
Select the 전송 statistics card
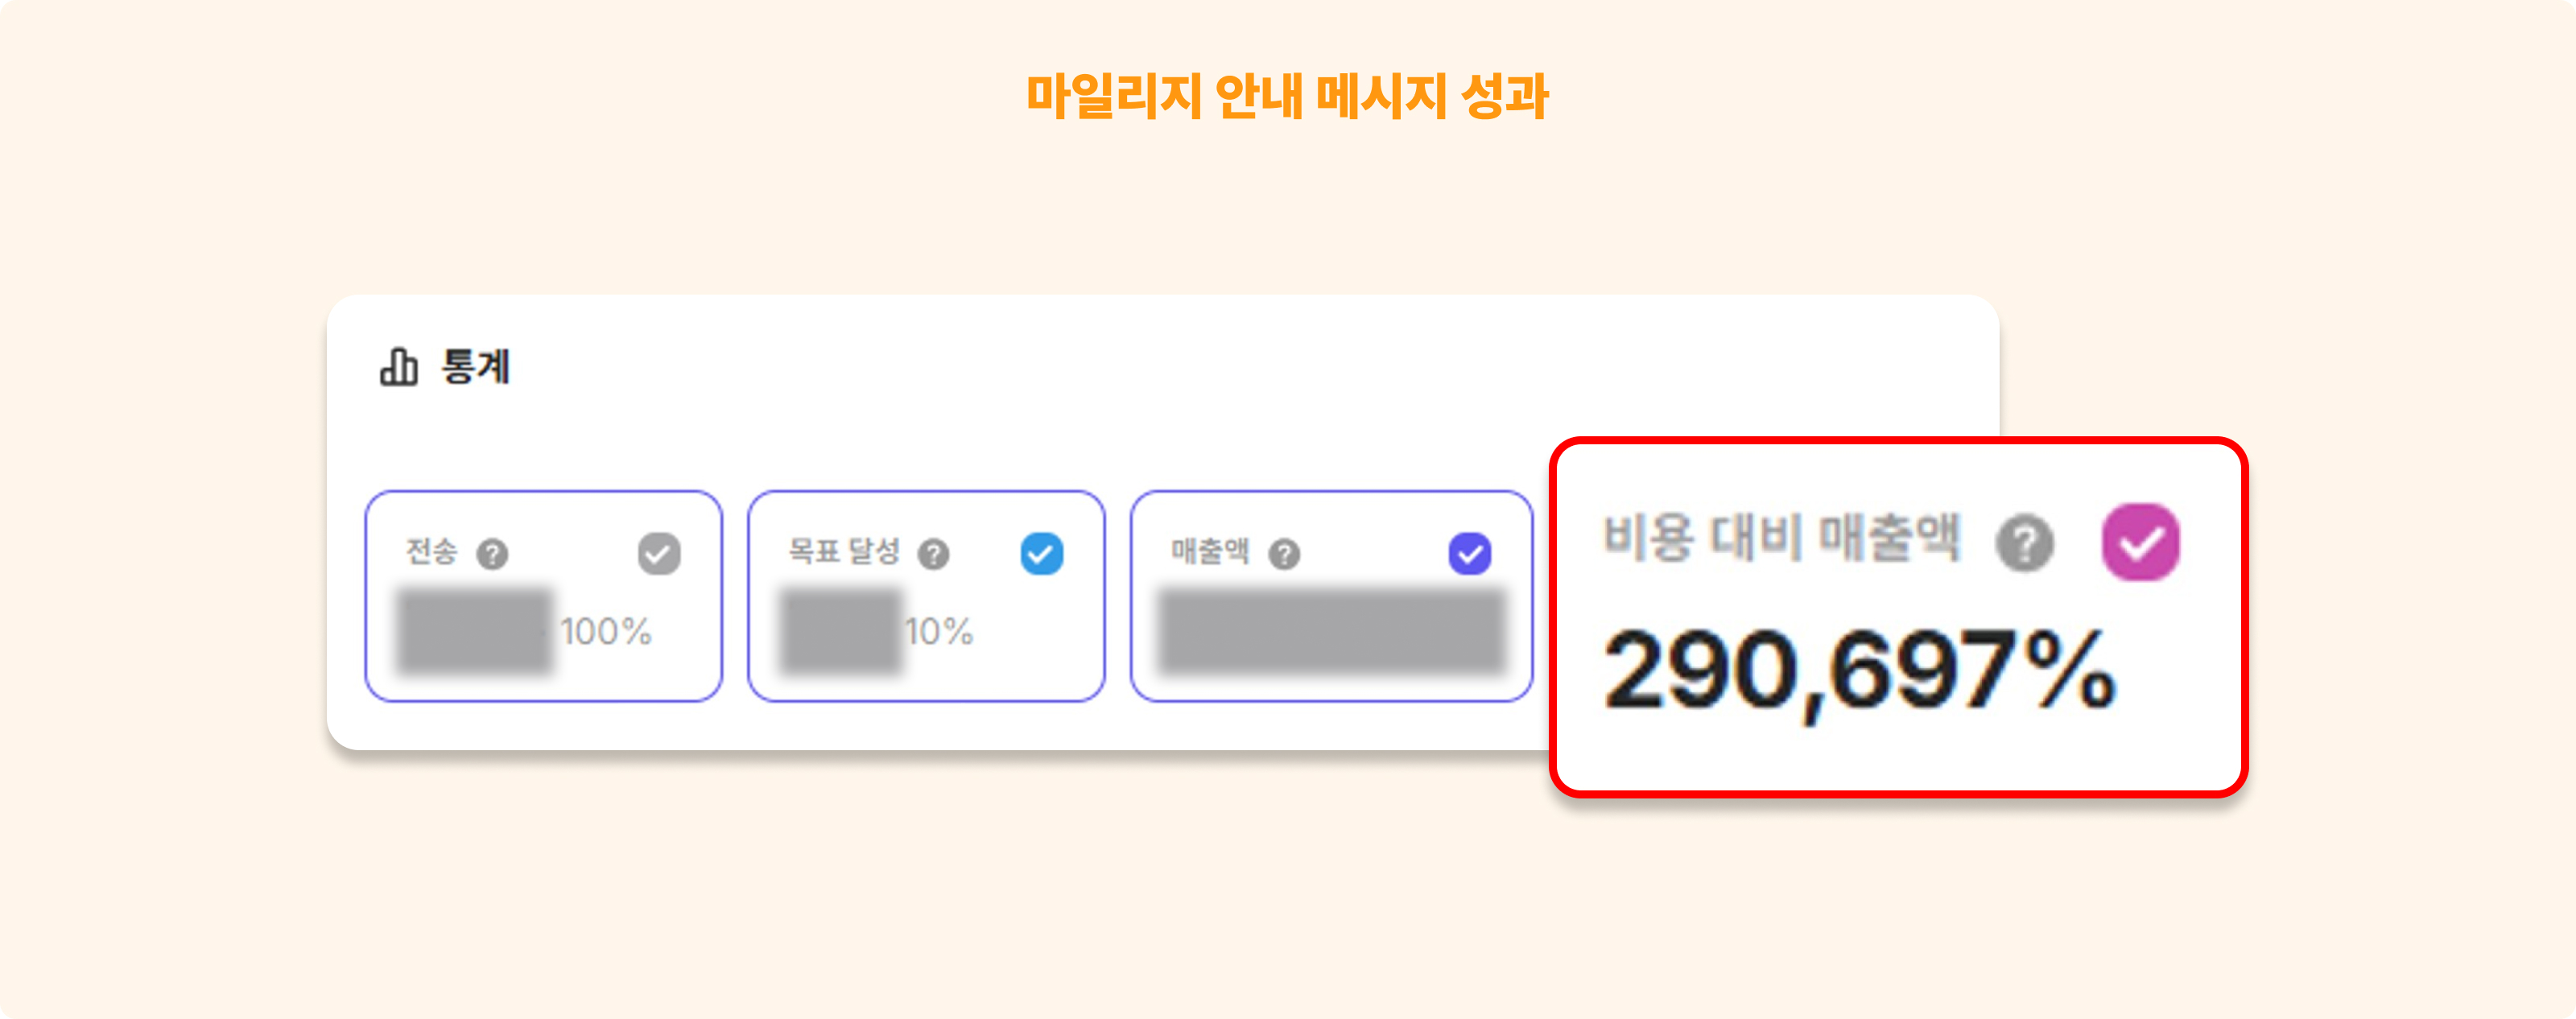[x=543, y=596]
